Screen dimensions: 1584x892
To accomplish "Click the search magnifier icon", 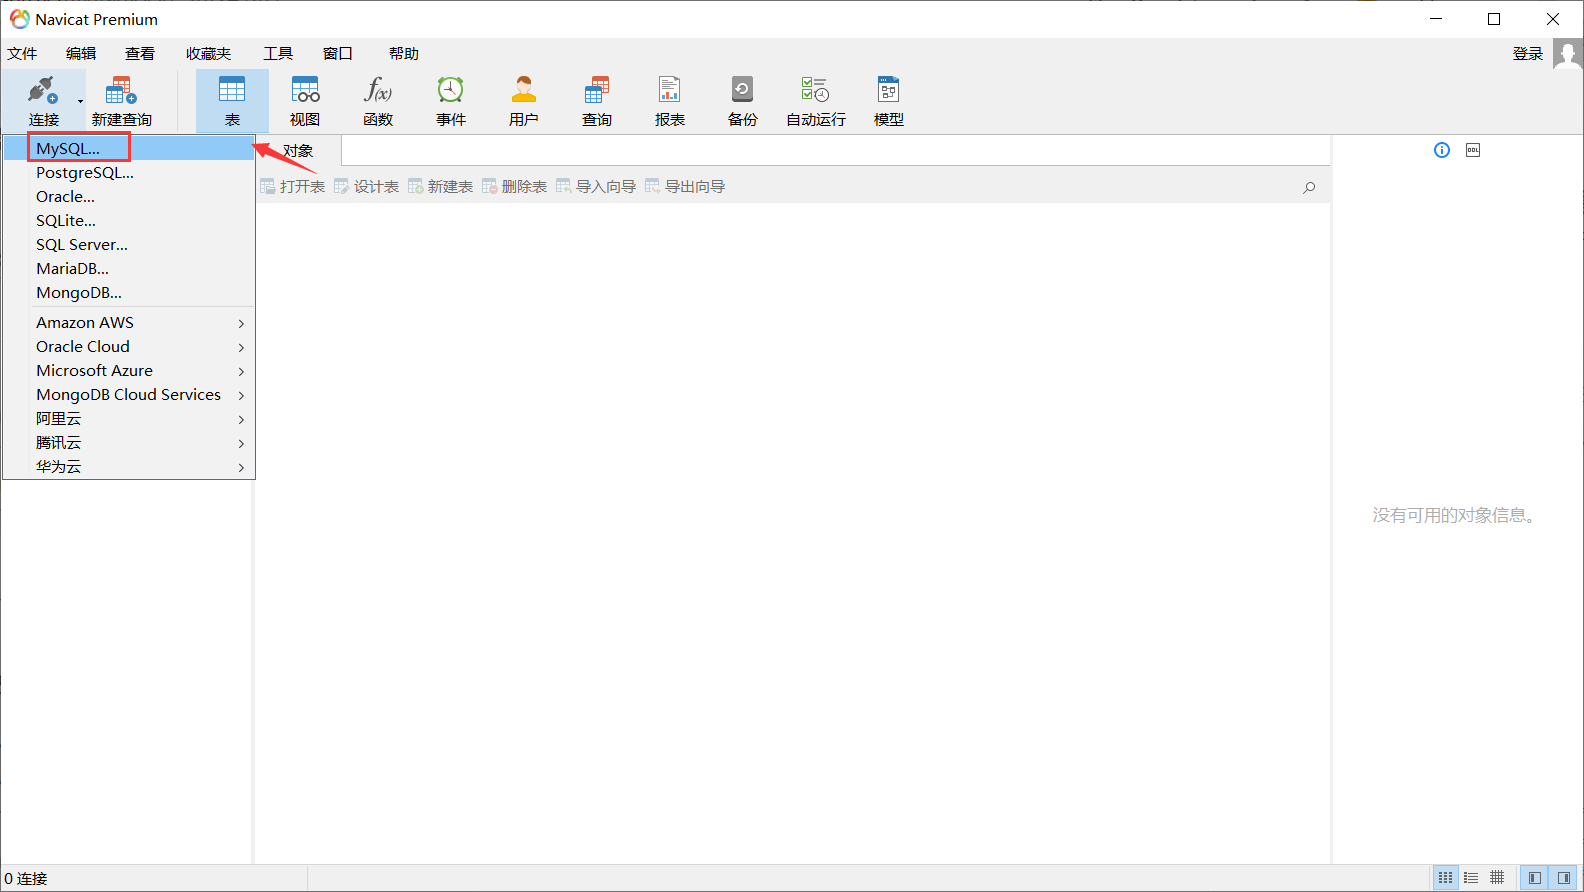I will (1309, 187).
